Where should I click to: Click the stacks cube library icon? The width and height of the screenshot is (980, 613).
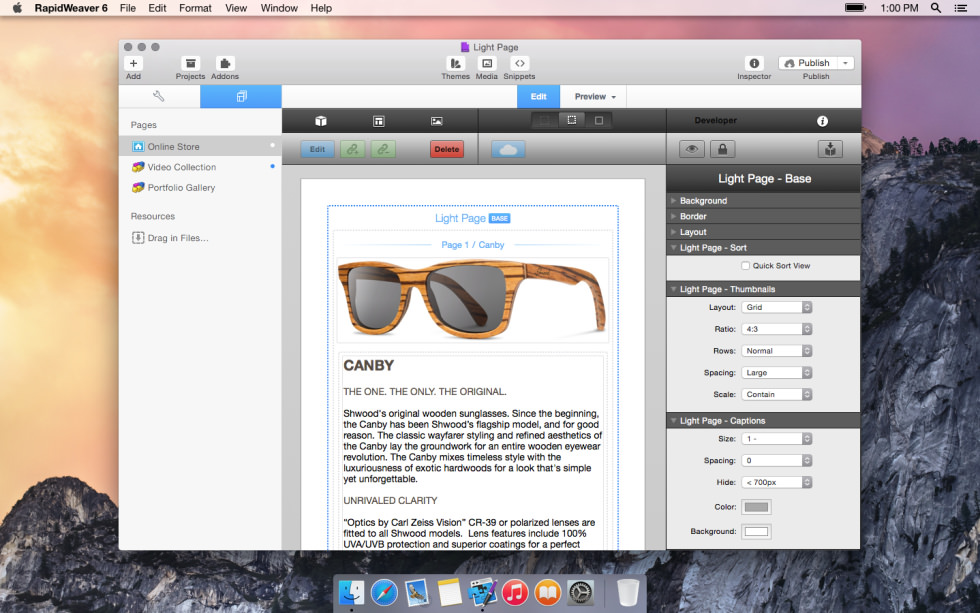321,121
